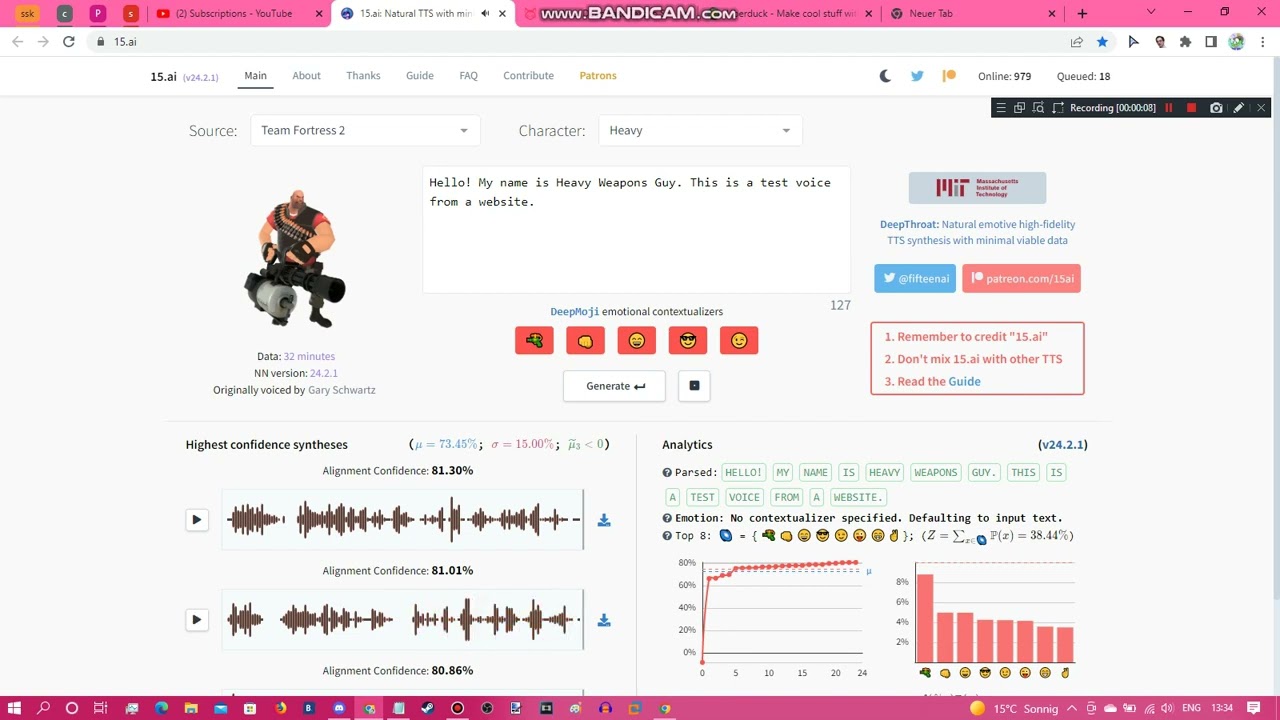Viewport: 1280px width, 720px height.
Task: Click the help icon next to Emotion
Action: (x=667, y=518)
